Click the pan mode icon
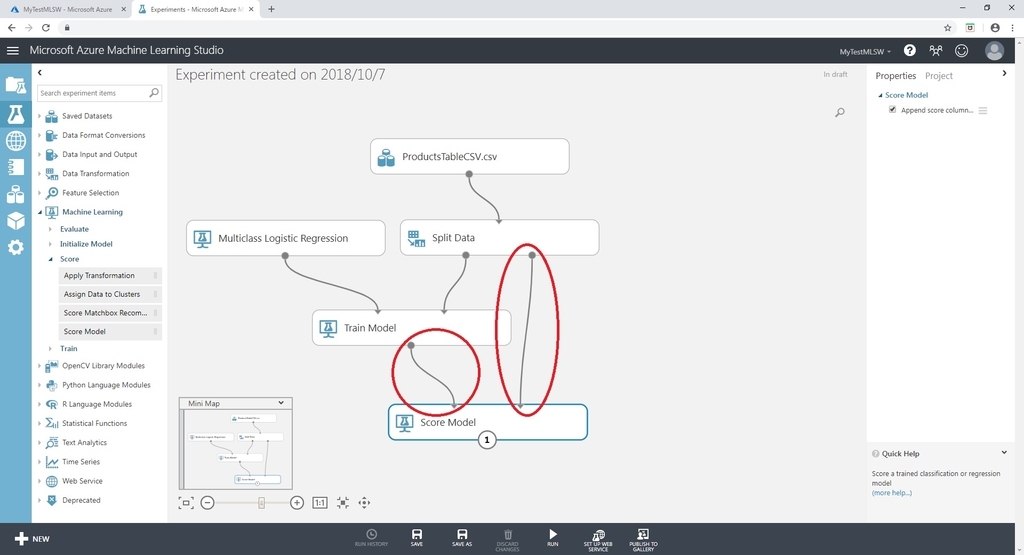Screen dimensions: 1024x555 (x=364, y=503)
